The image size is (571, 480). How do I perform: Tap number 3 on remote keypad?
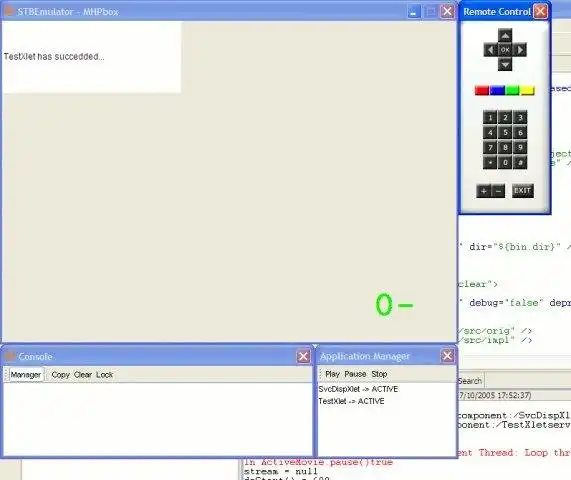(x=520, y=118)
